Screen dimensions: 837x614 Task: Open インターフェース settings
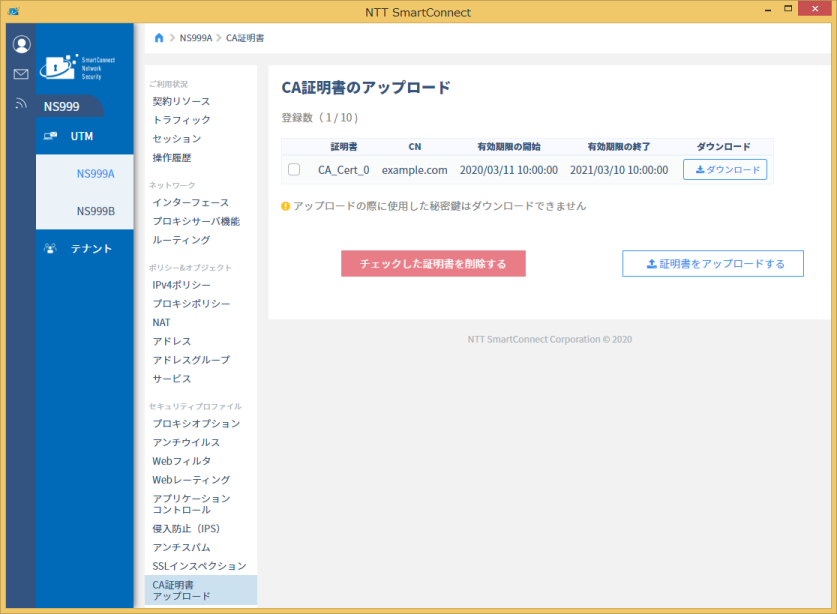tap(191, 202)
